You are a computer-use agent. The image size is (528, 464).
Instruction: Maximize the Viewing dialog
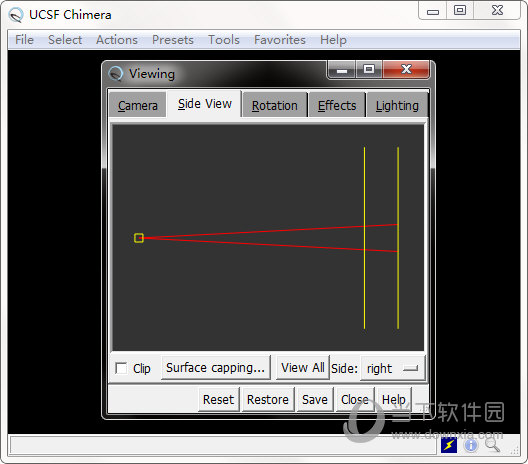369,70
